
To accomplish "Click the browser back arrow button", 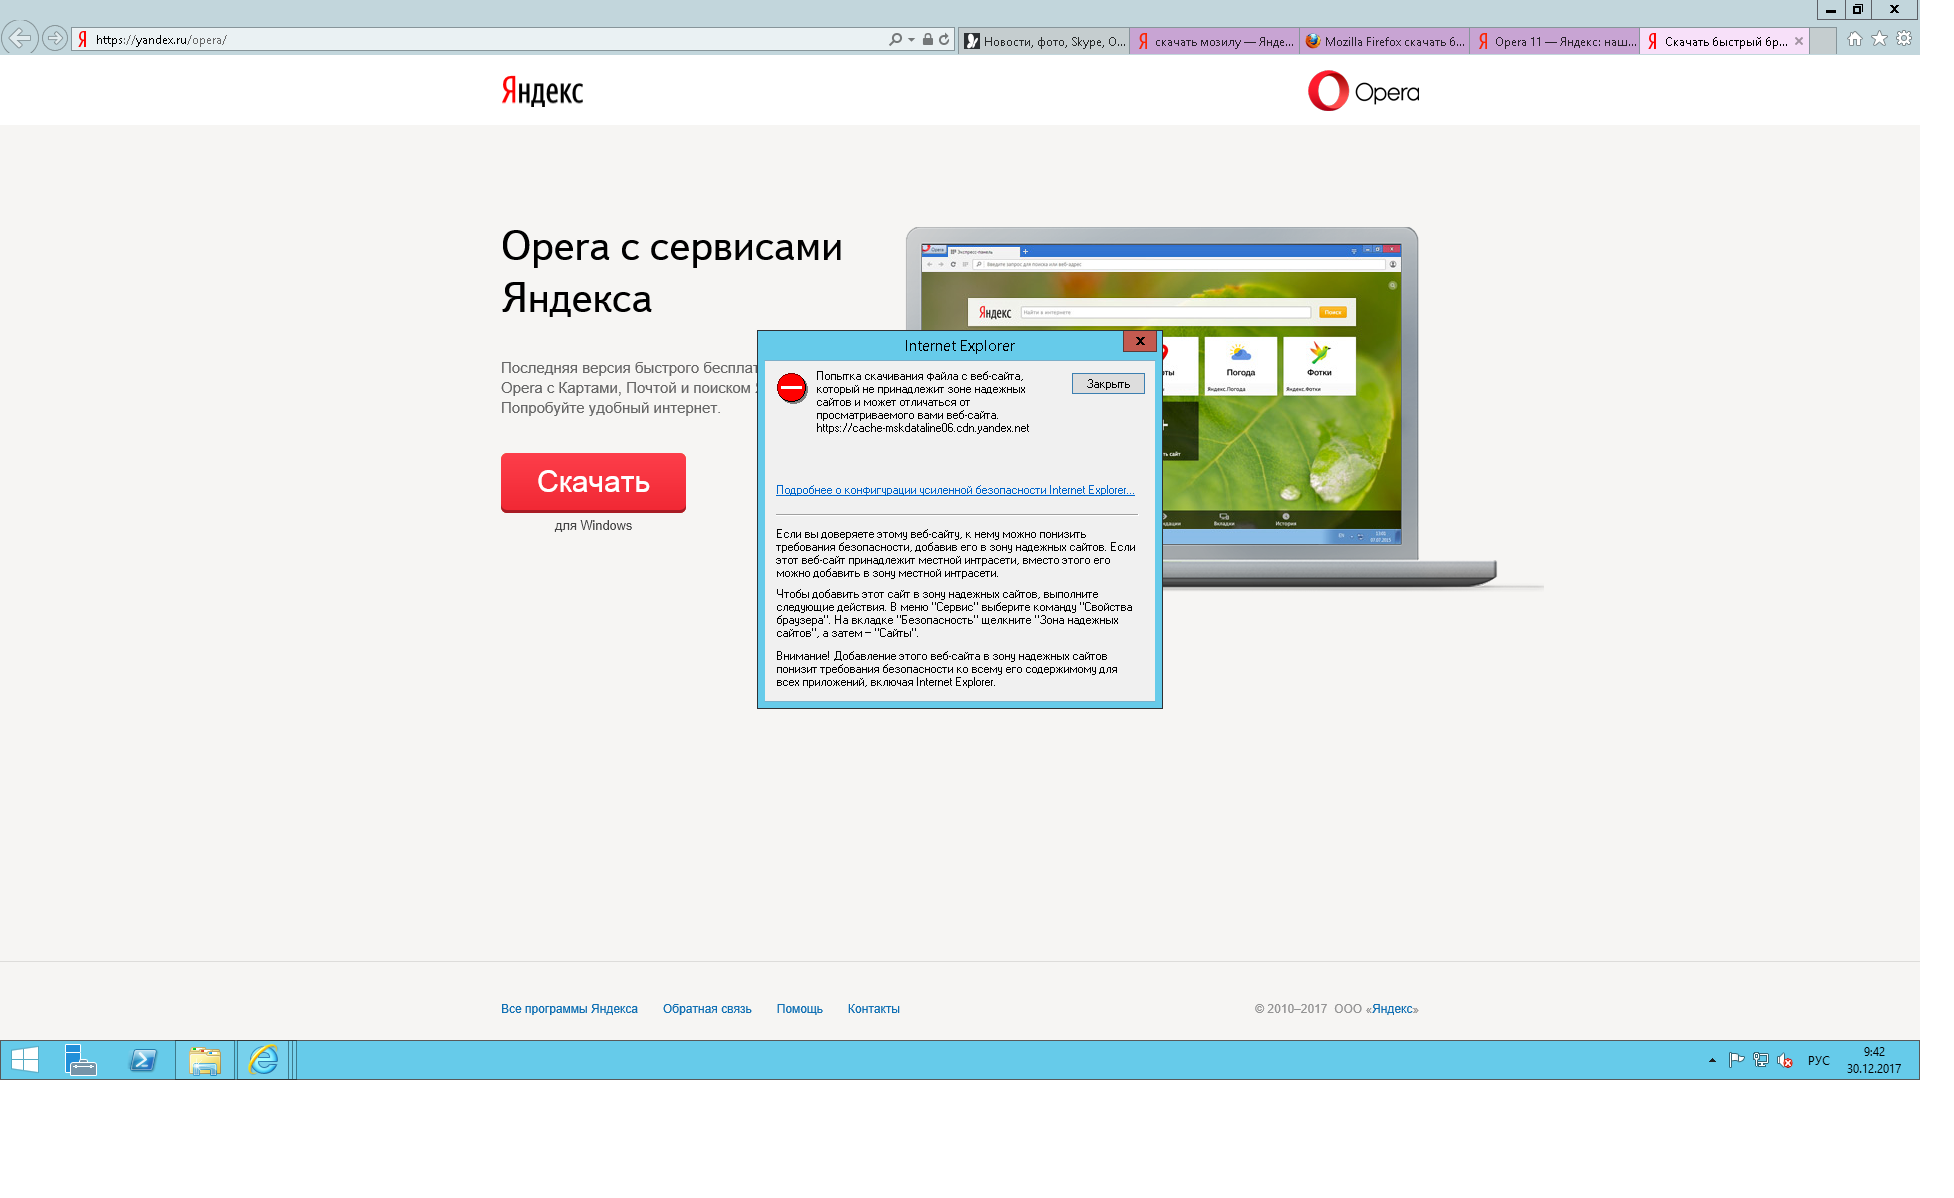I will [x=19, y=39].
